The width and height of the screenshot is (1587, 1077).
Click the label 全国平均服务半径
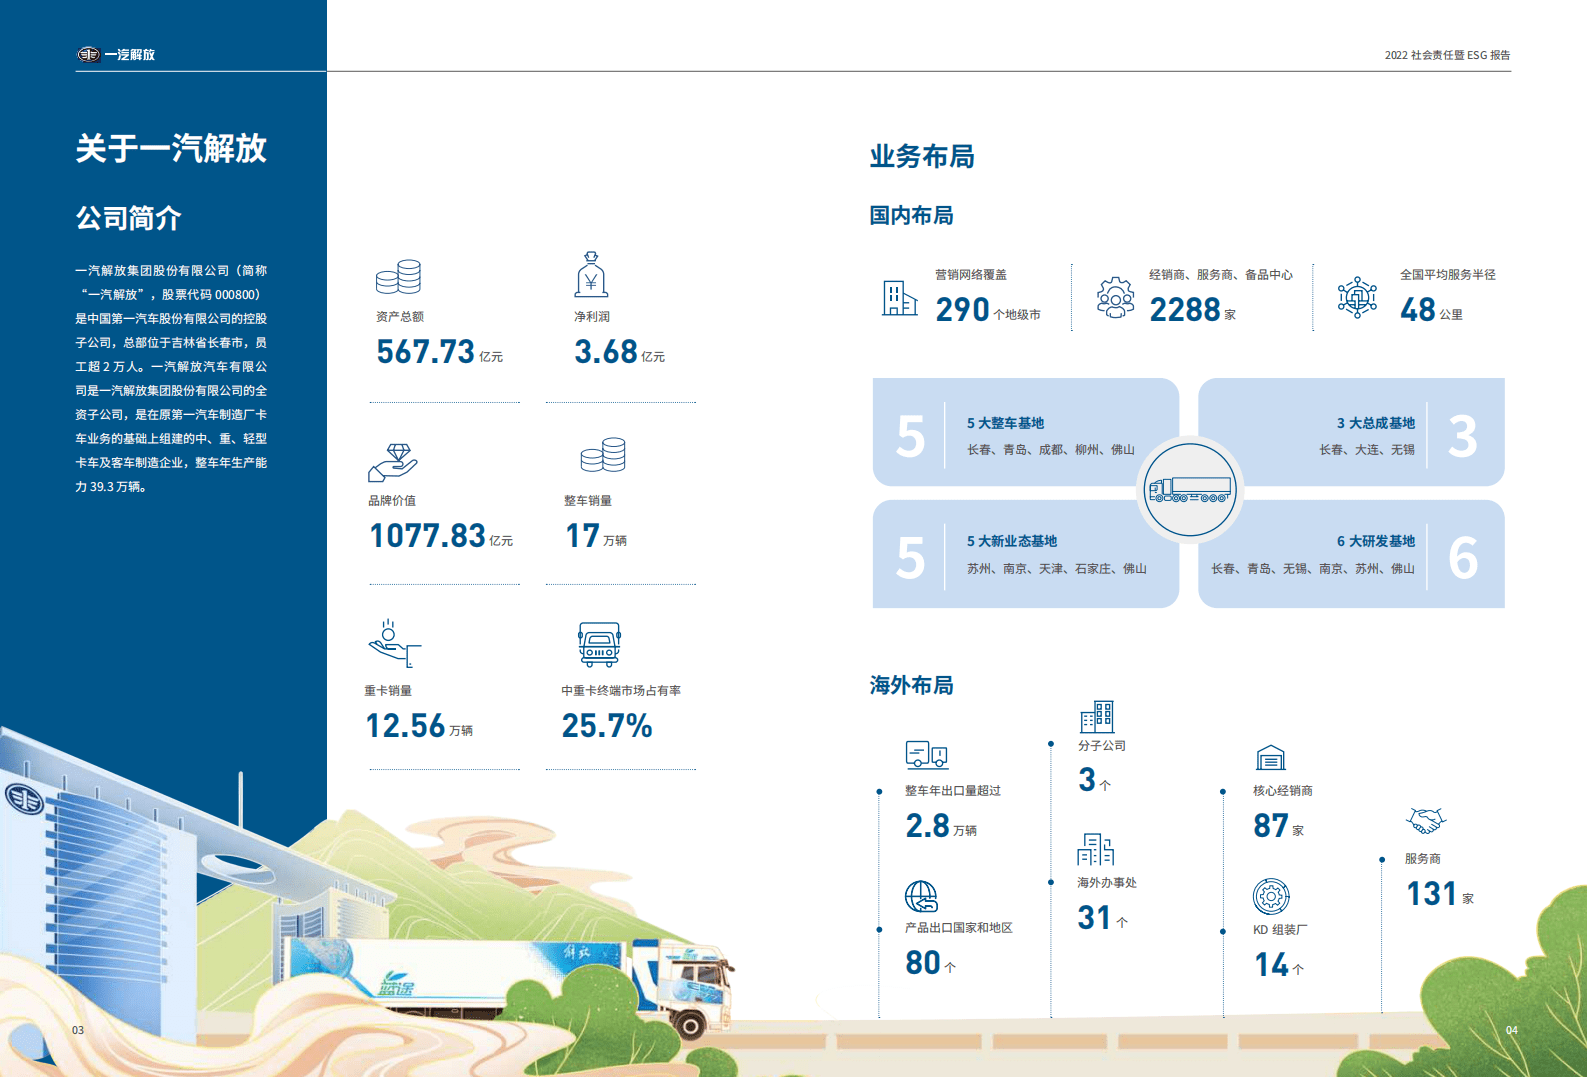(x=1448, y=275)
